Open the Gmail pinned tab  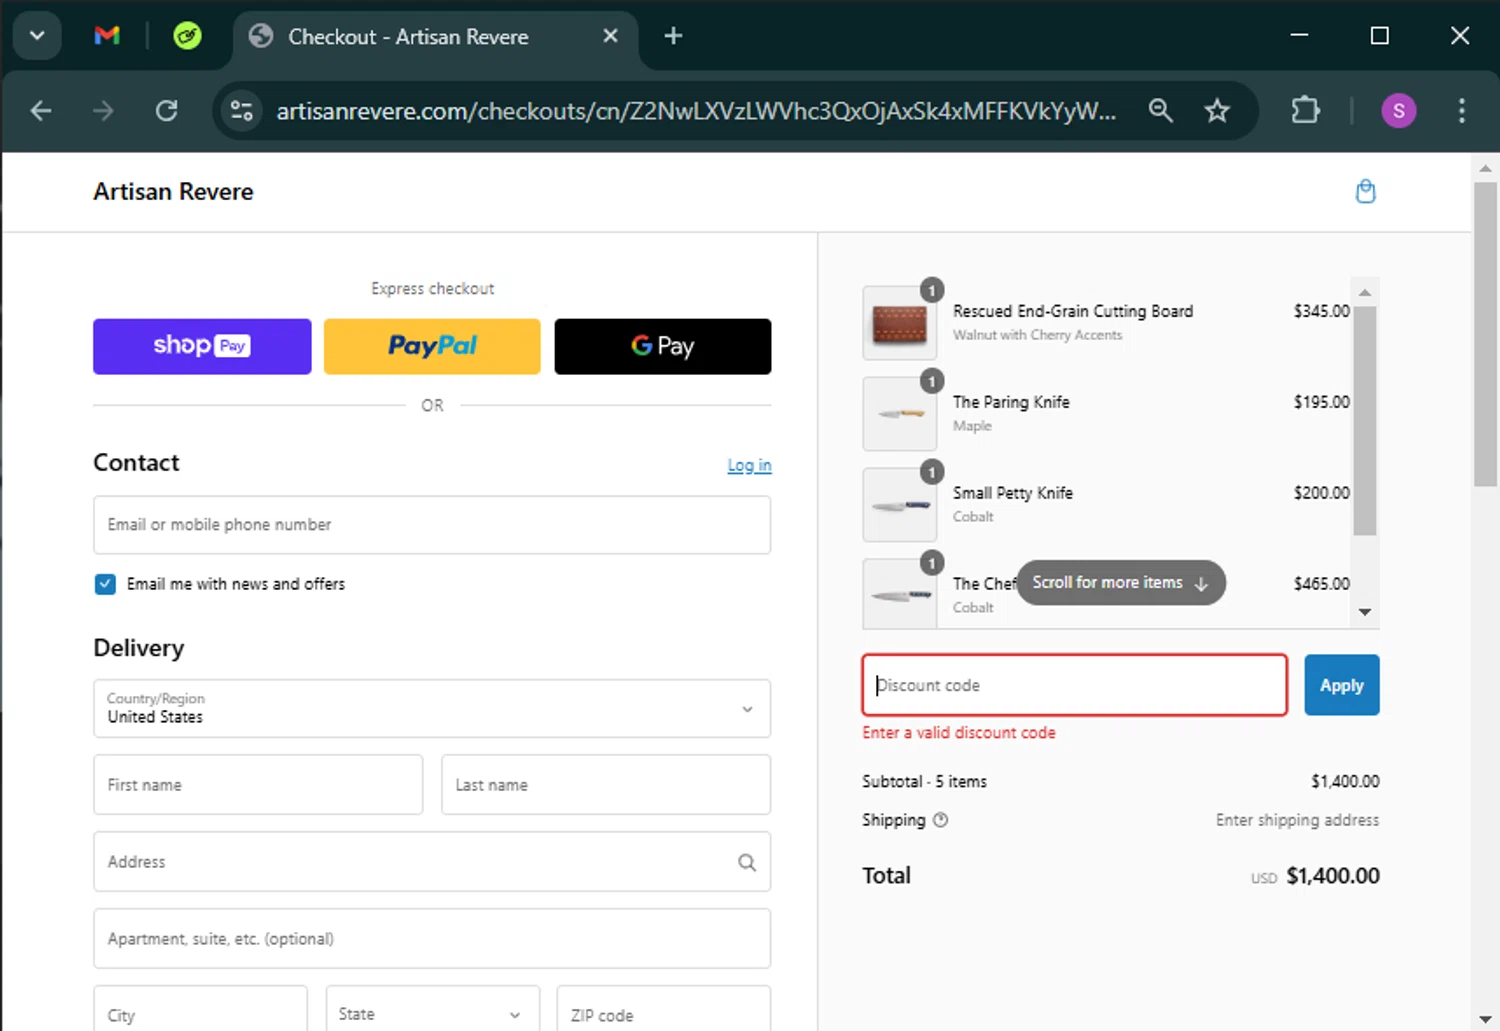(x=107, y=36)
